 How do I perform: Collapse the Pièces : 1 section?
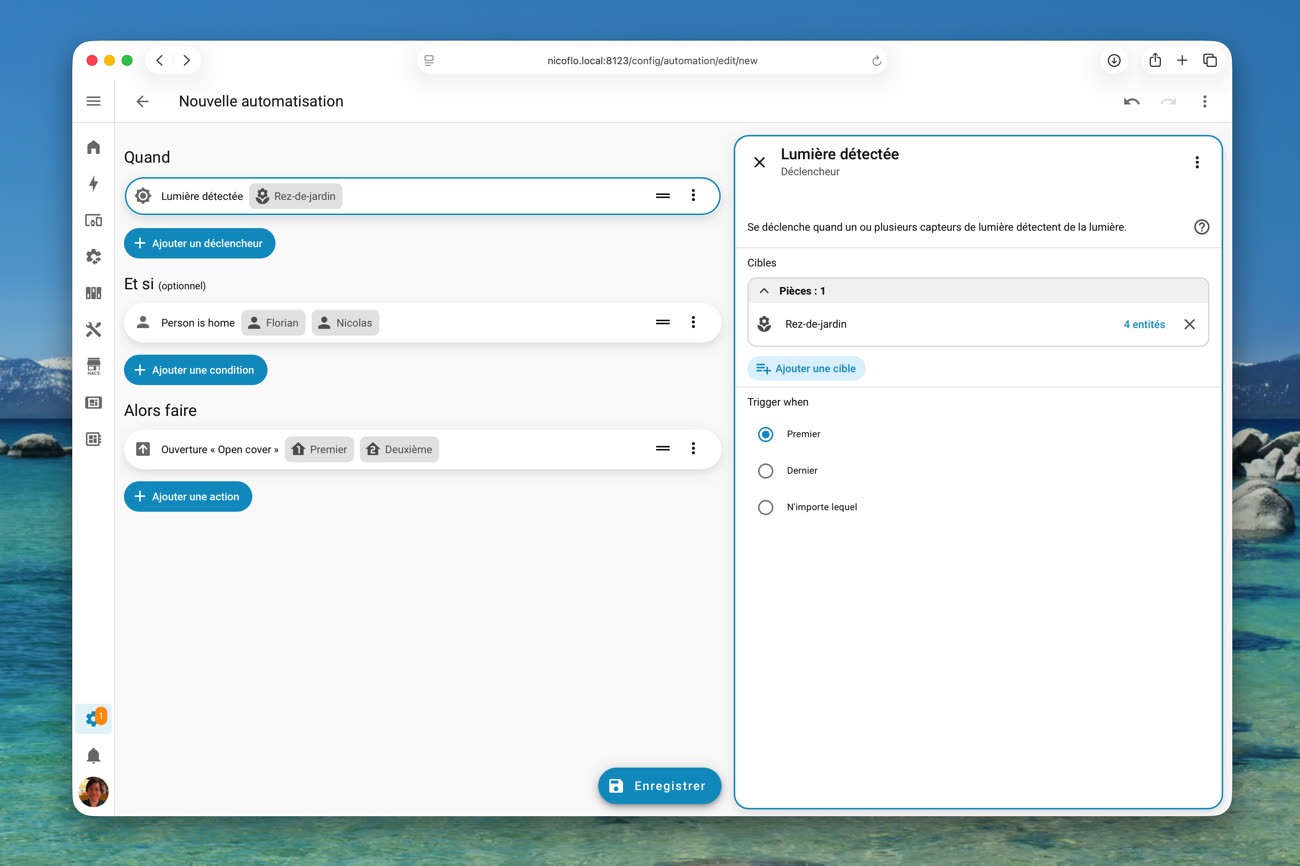coord(764,291)
